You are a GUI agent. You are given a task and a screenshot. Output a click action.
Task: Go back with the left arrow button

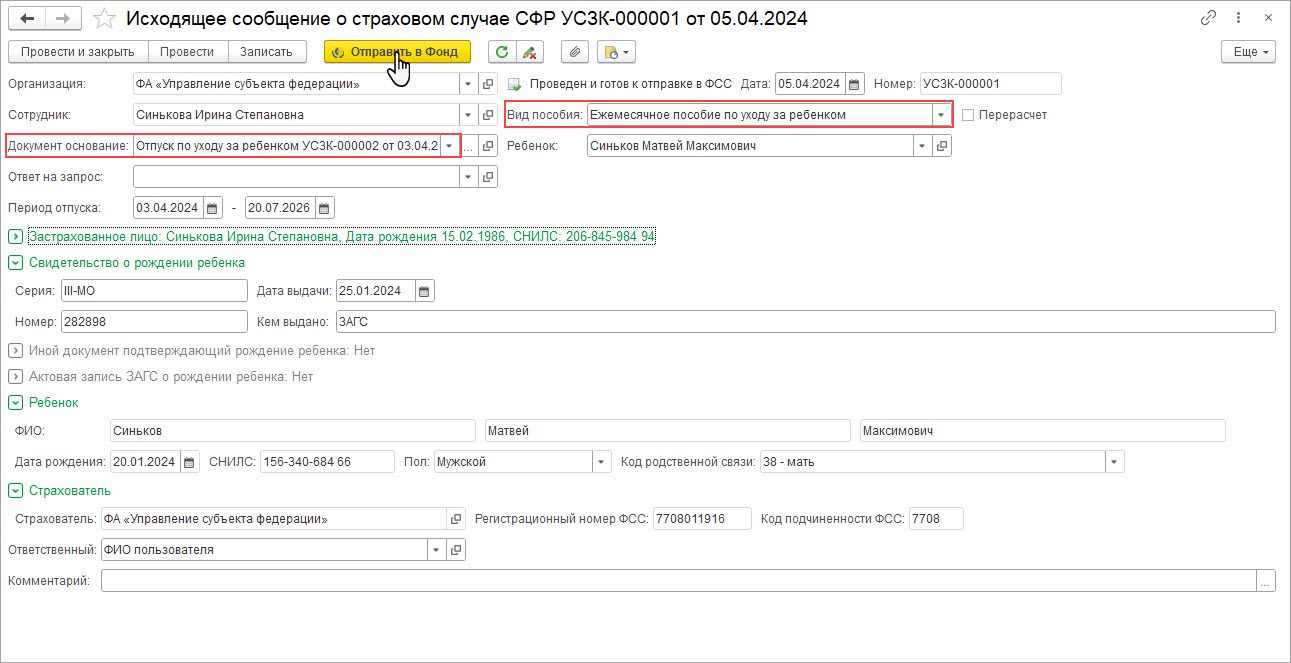tap(26, 18)
